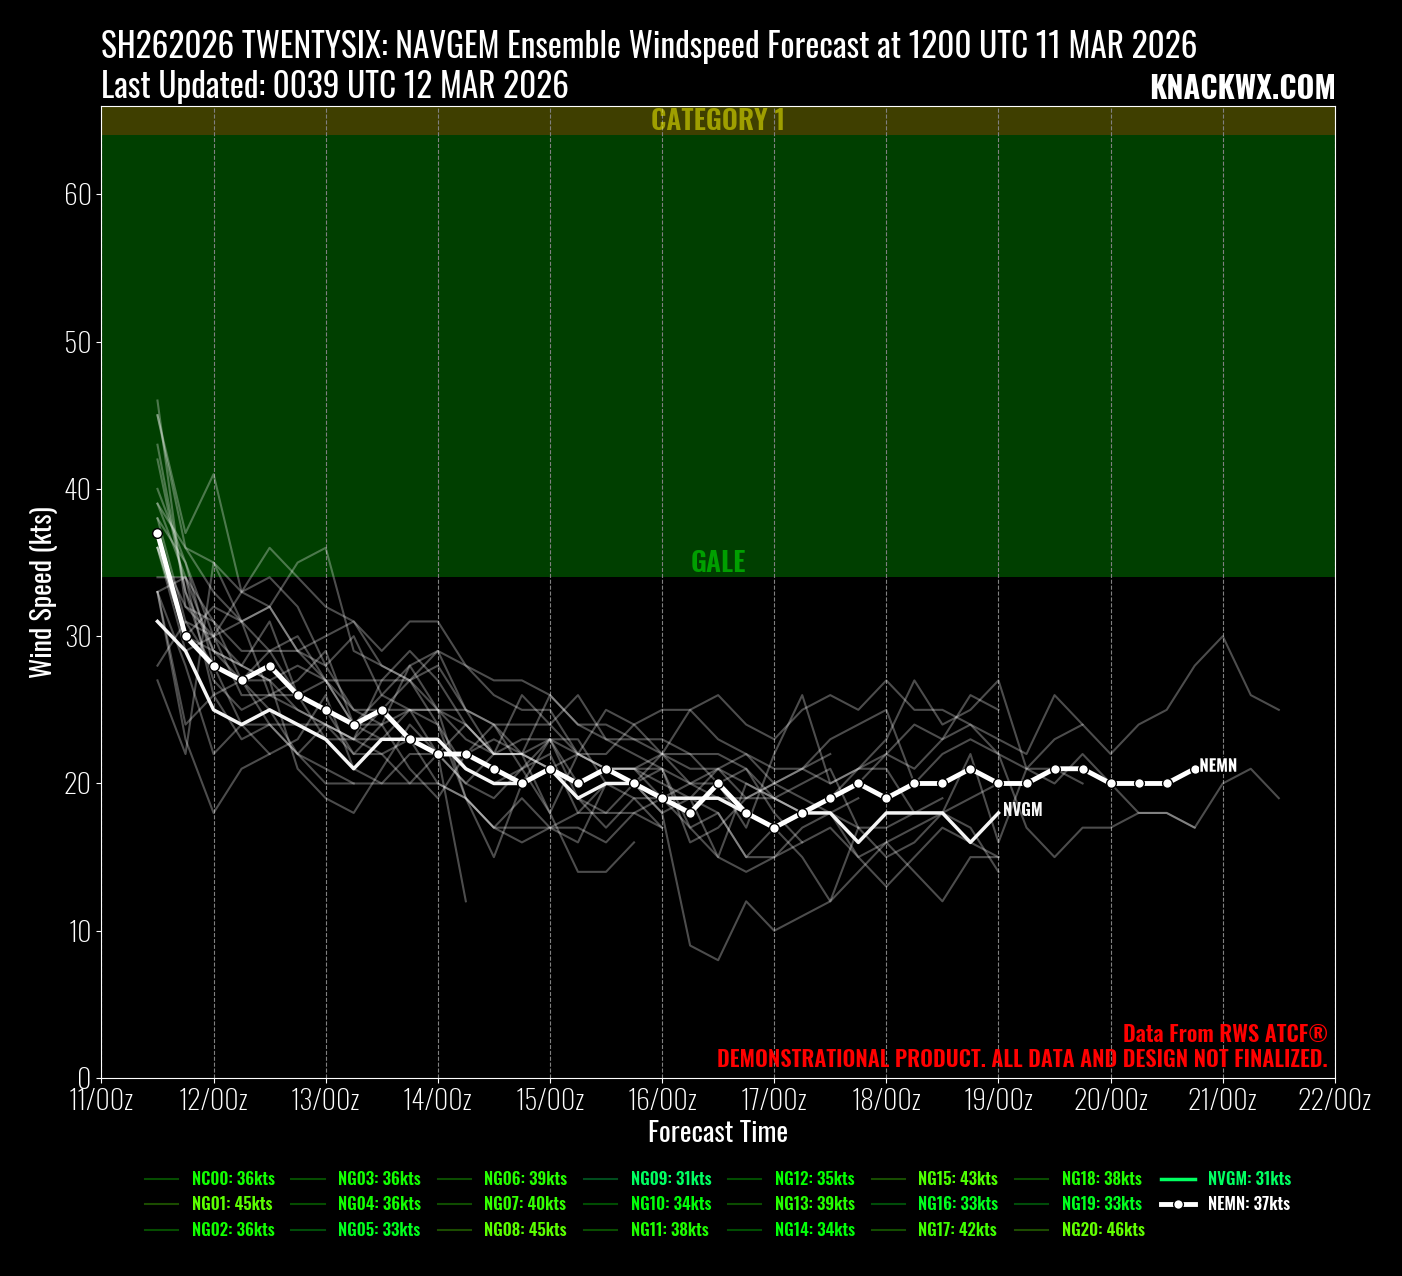Click the NVGM label at line end
Image resolution: width=1402 pixels, height=1276 pixels.
(1022, 810)
